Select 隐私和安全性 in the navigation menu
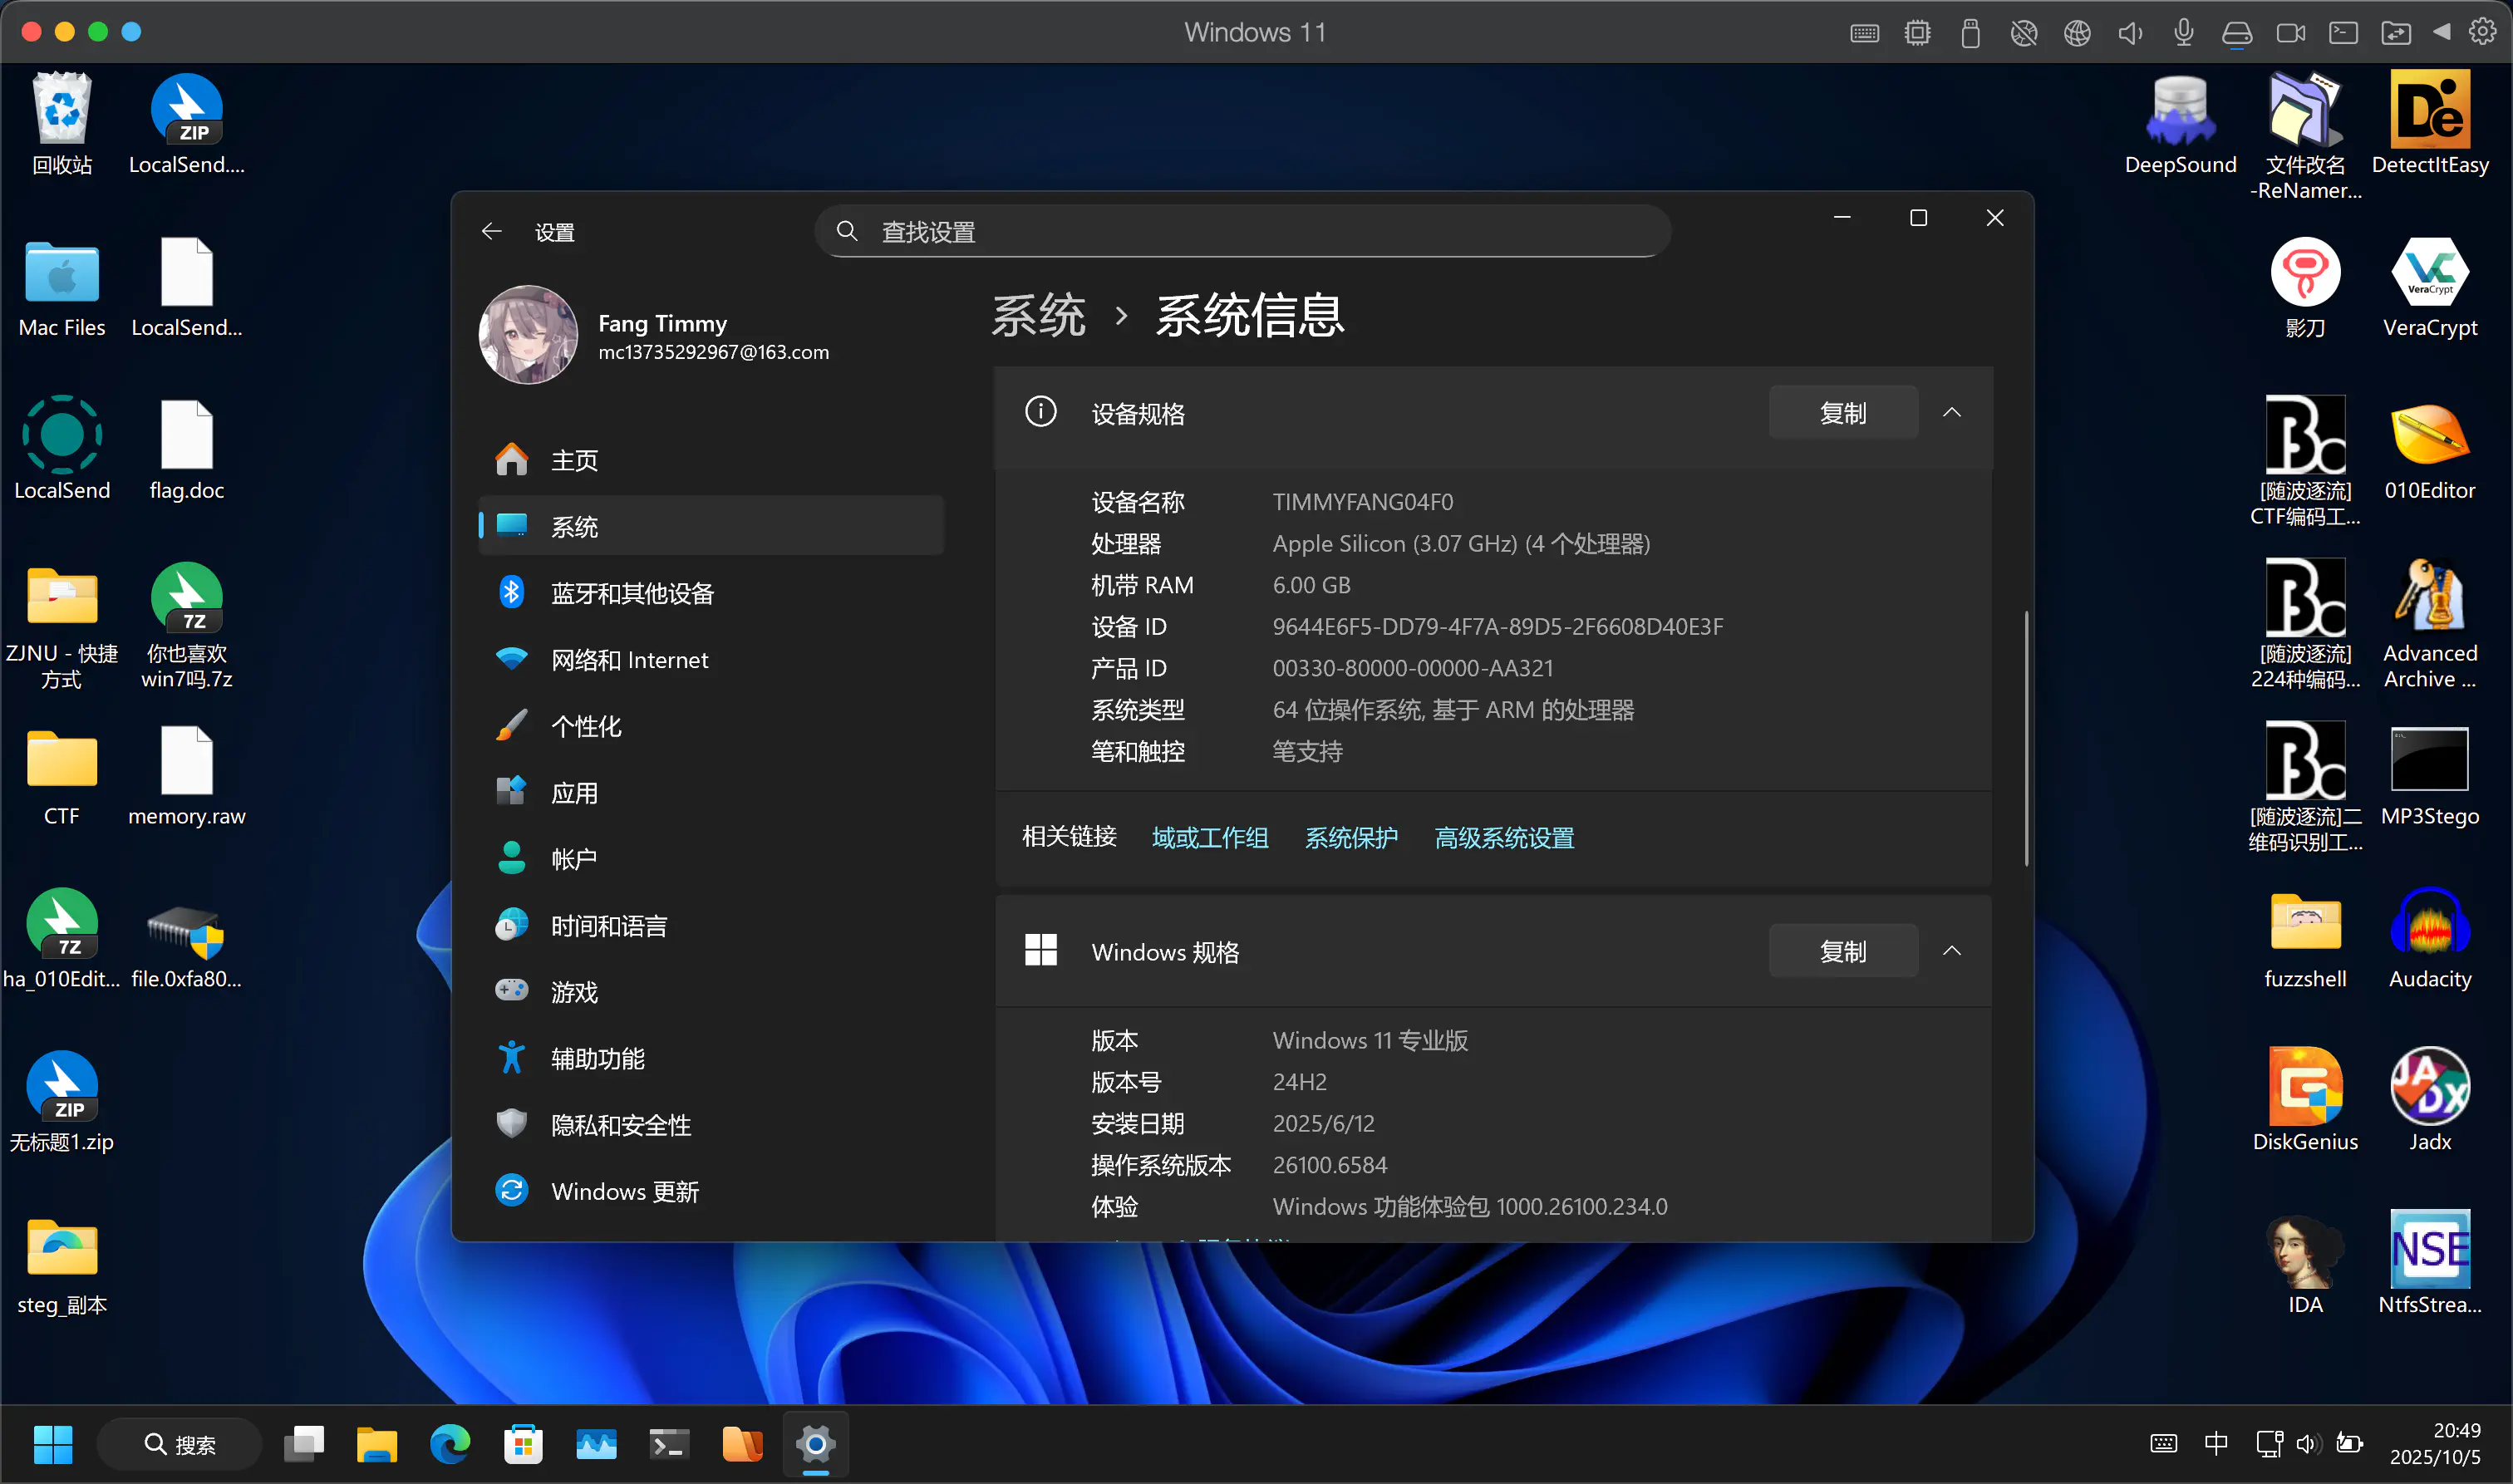 click(620, 1125)
